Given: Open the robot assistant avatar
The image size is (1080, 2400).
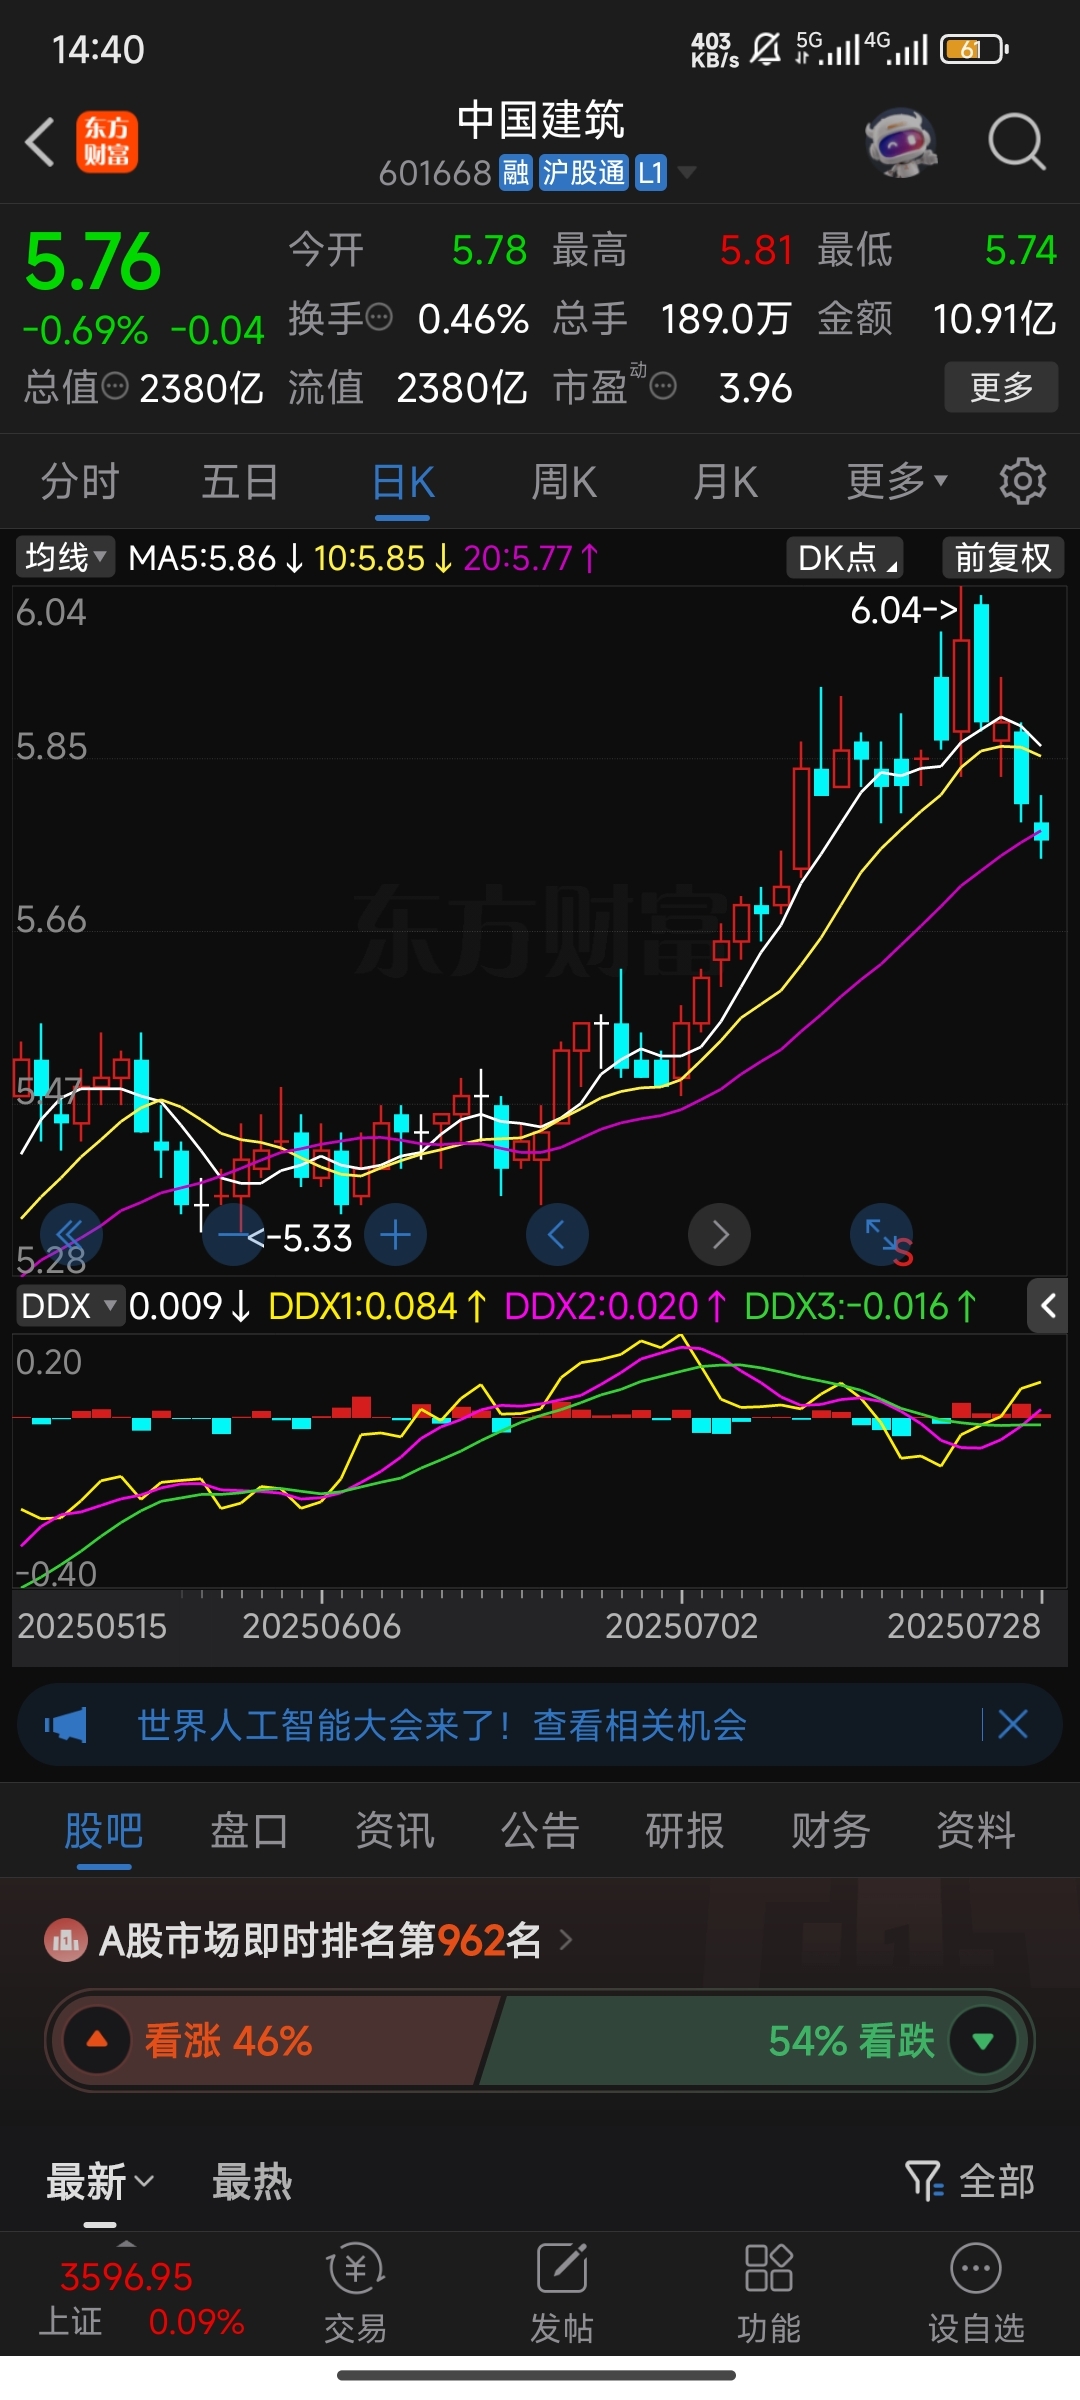Looking at the screenshot, I should 901,142.
